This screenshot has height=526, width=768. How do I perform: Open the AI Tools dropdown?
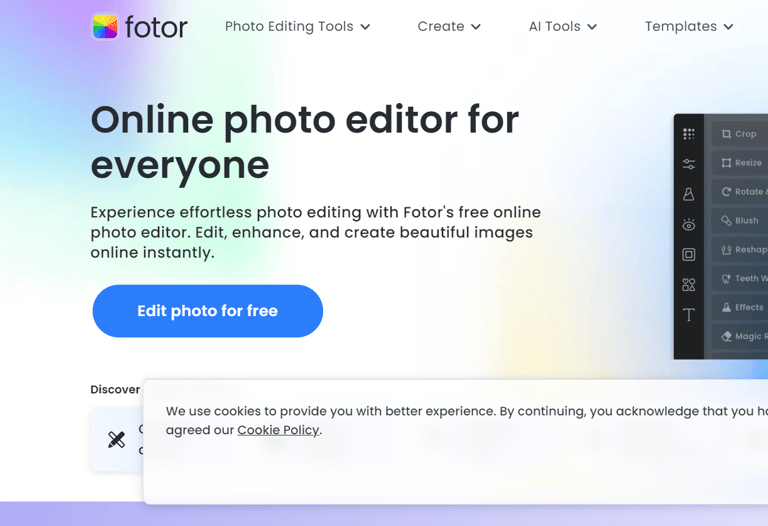tap(563, 26)
